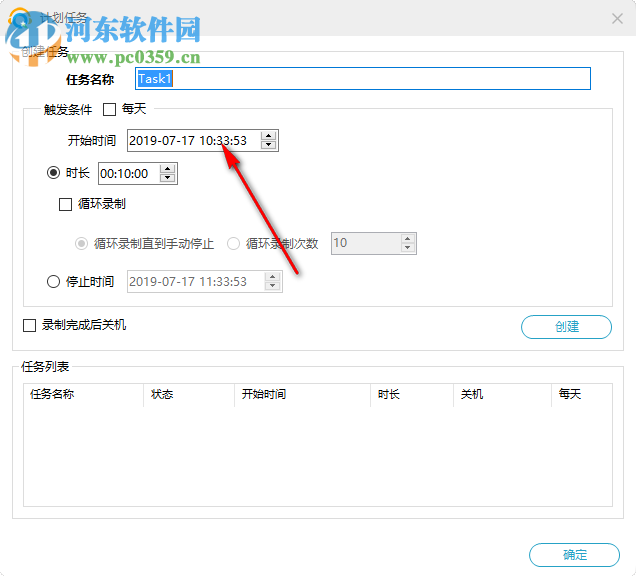Click the 状态 column header
Screen dimensions: 636x576
(189, 395)
